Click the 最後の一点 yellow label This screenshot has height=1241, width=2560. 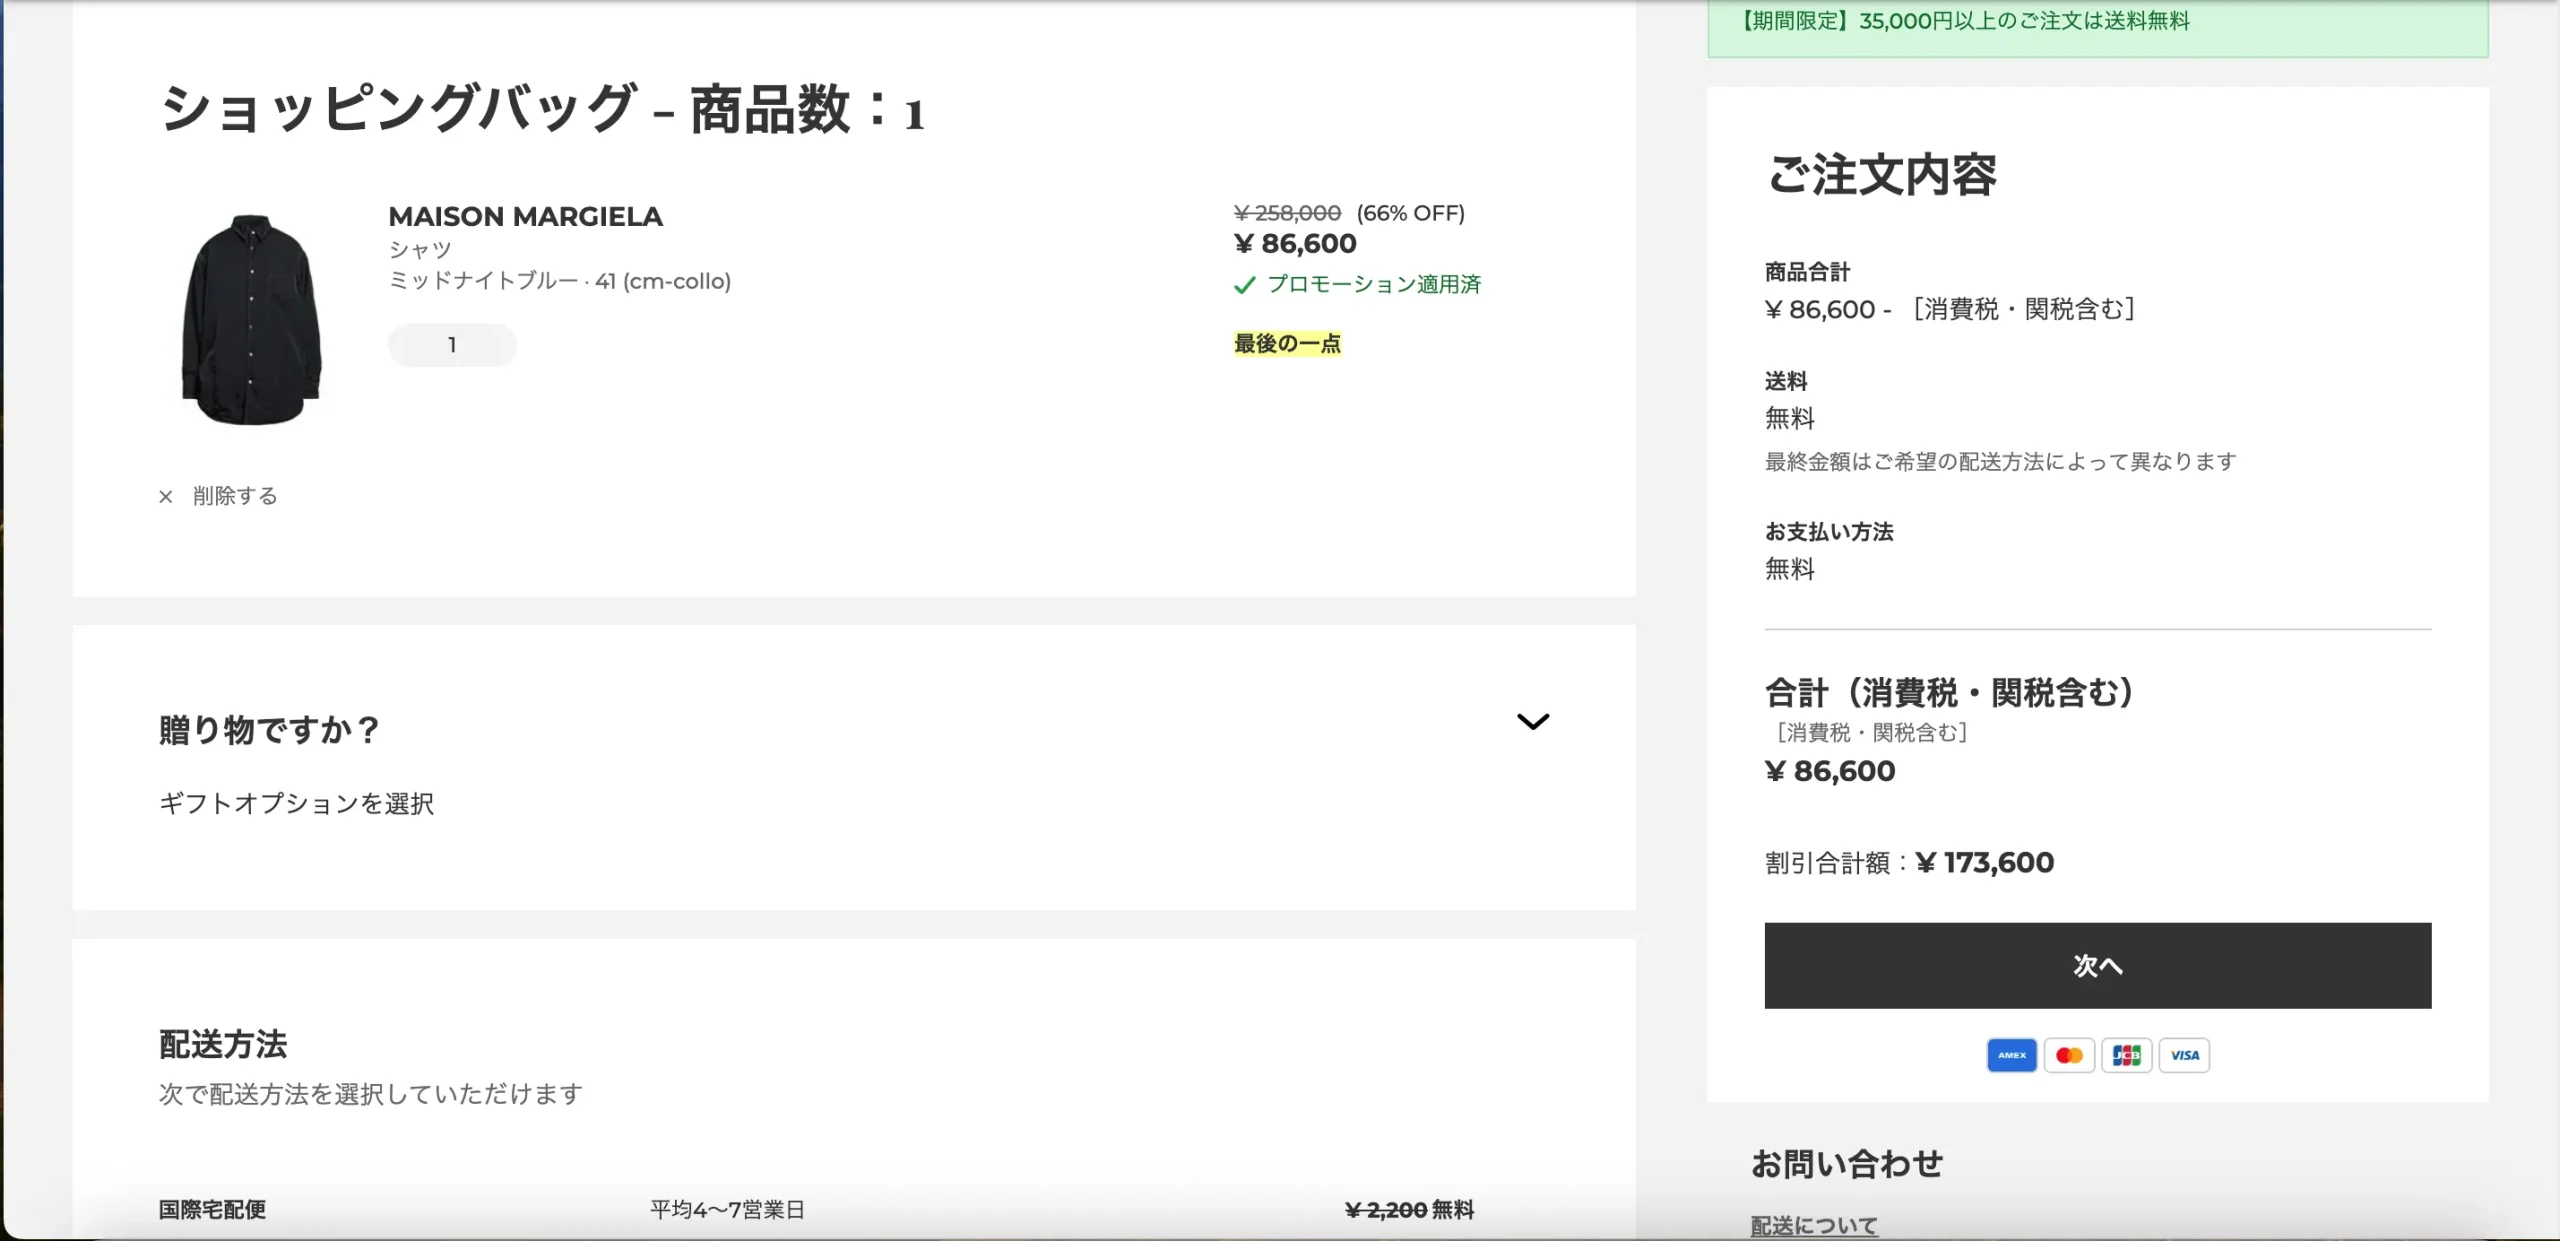coord(1287,344)
